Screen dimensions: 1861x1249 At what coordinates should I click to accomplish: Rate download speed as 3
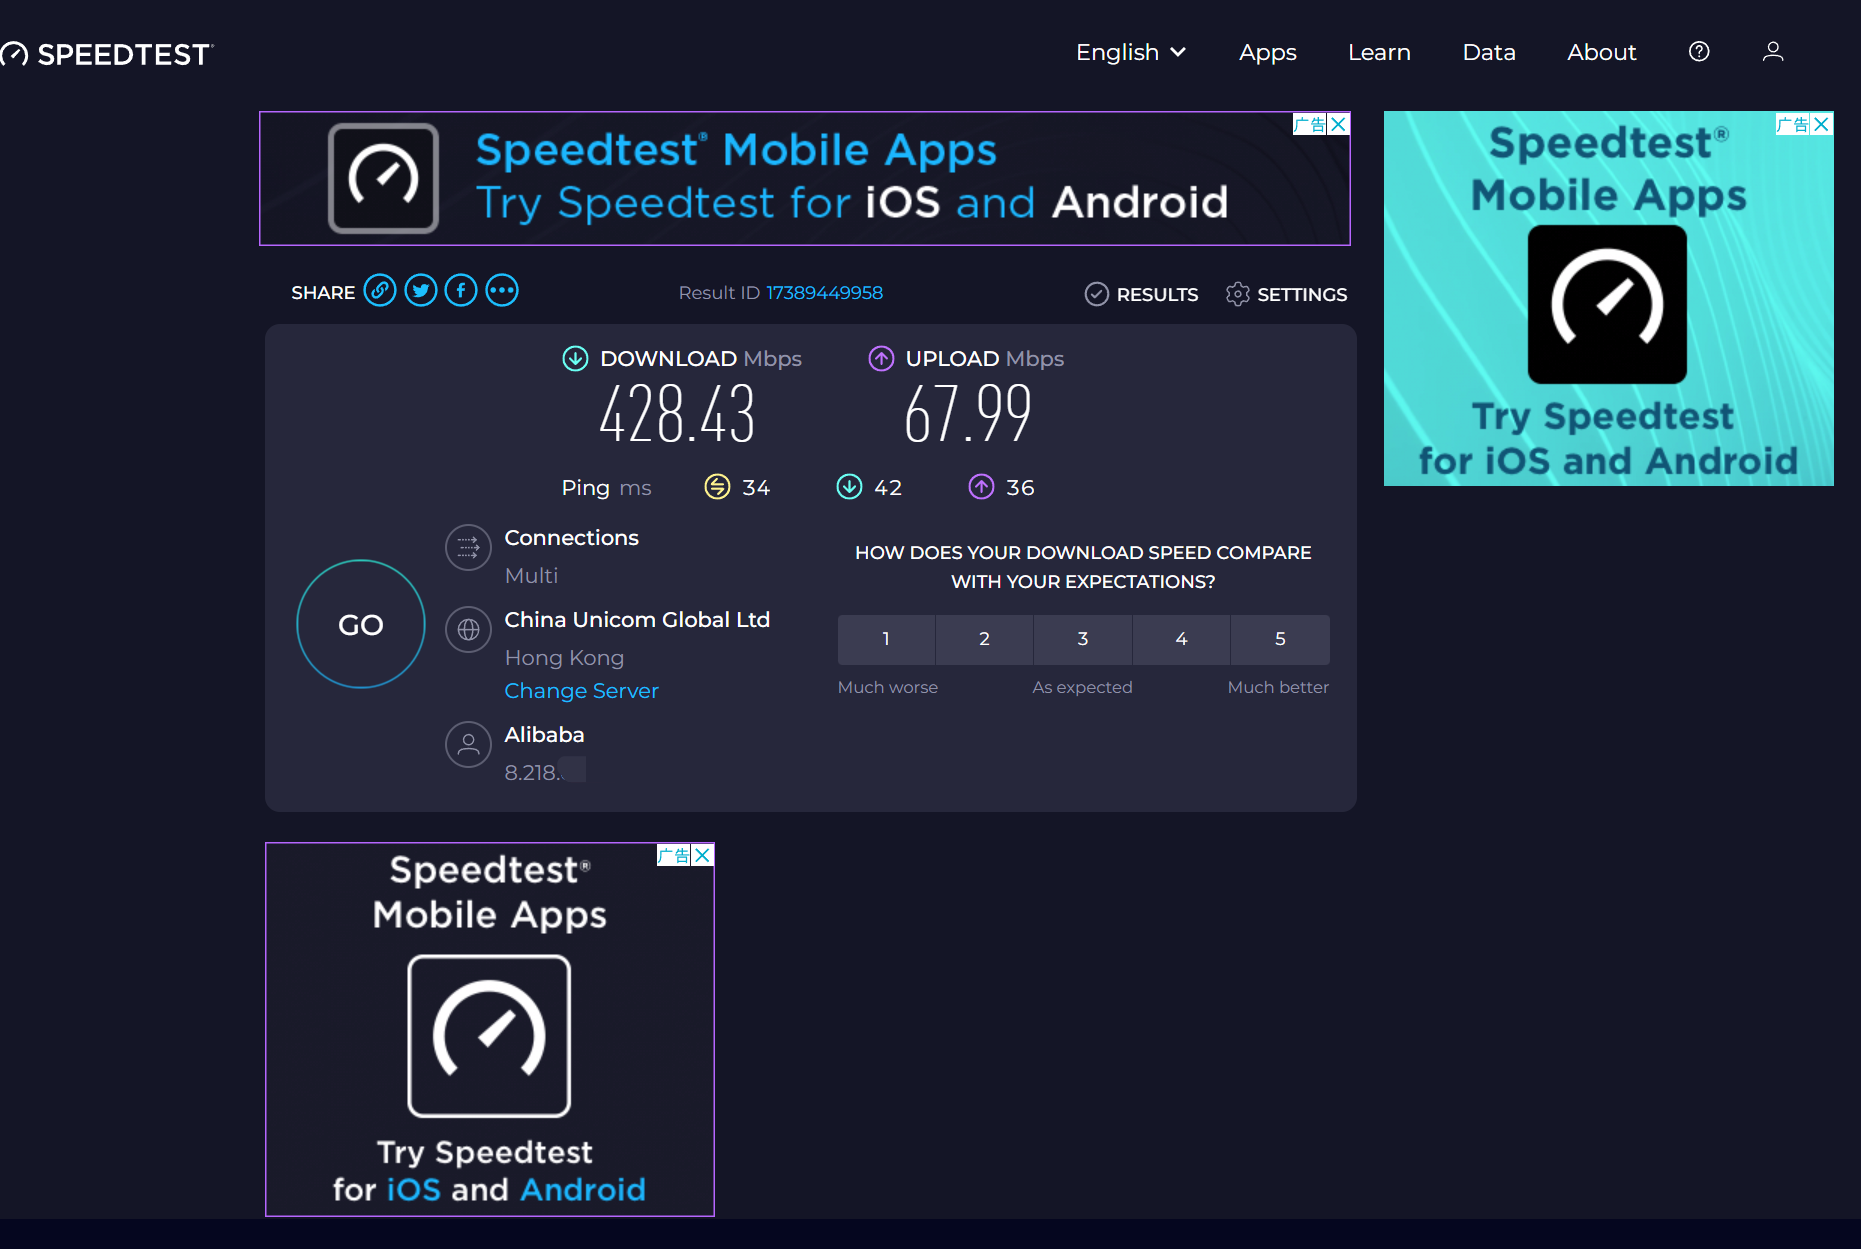1083,639
